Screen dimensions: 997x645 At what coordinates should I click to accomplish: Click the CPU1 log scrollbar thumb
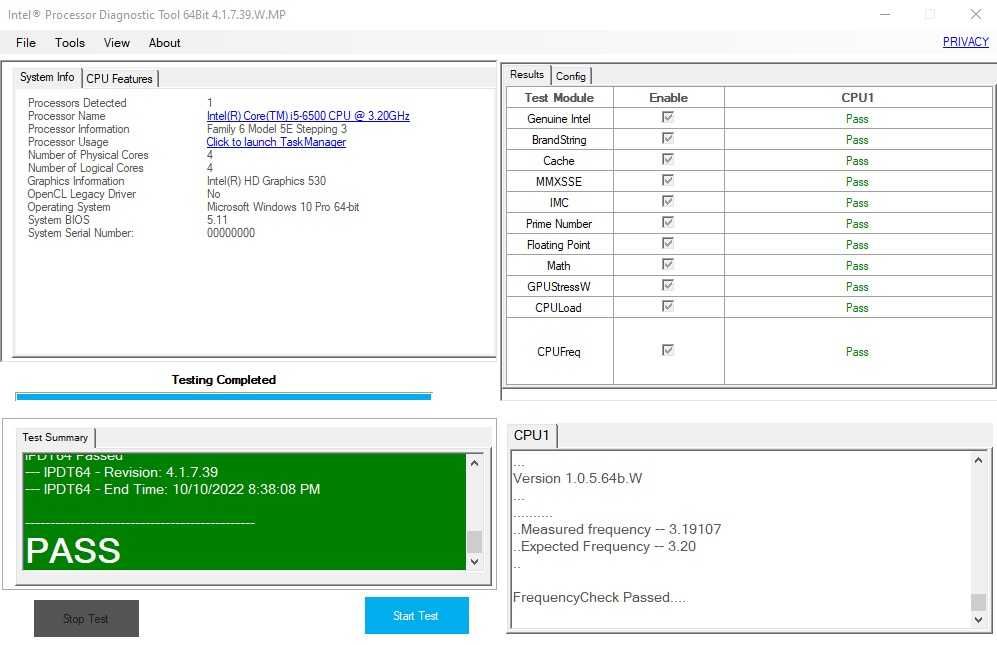point(979,602)
